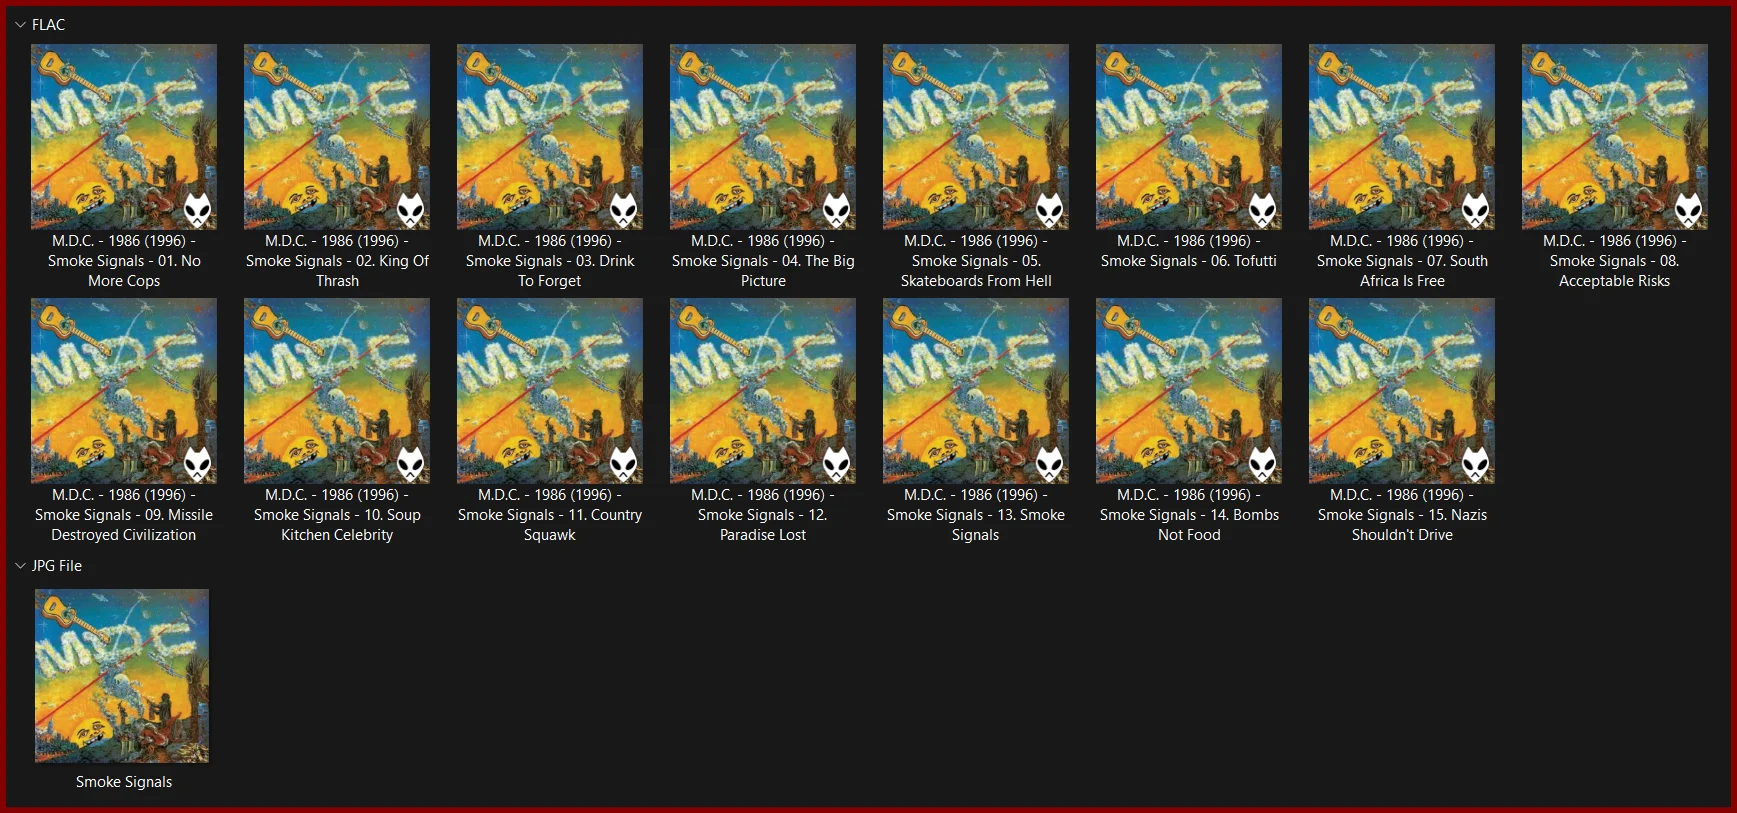Select the JPG File group header label
Image resolution: width=1737 pixels, height=813 pixels.
(x=57, y=566)
